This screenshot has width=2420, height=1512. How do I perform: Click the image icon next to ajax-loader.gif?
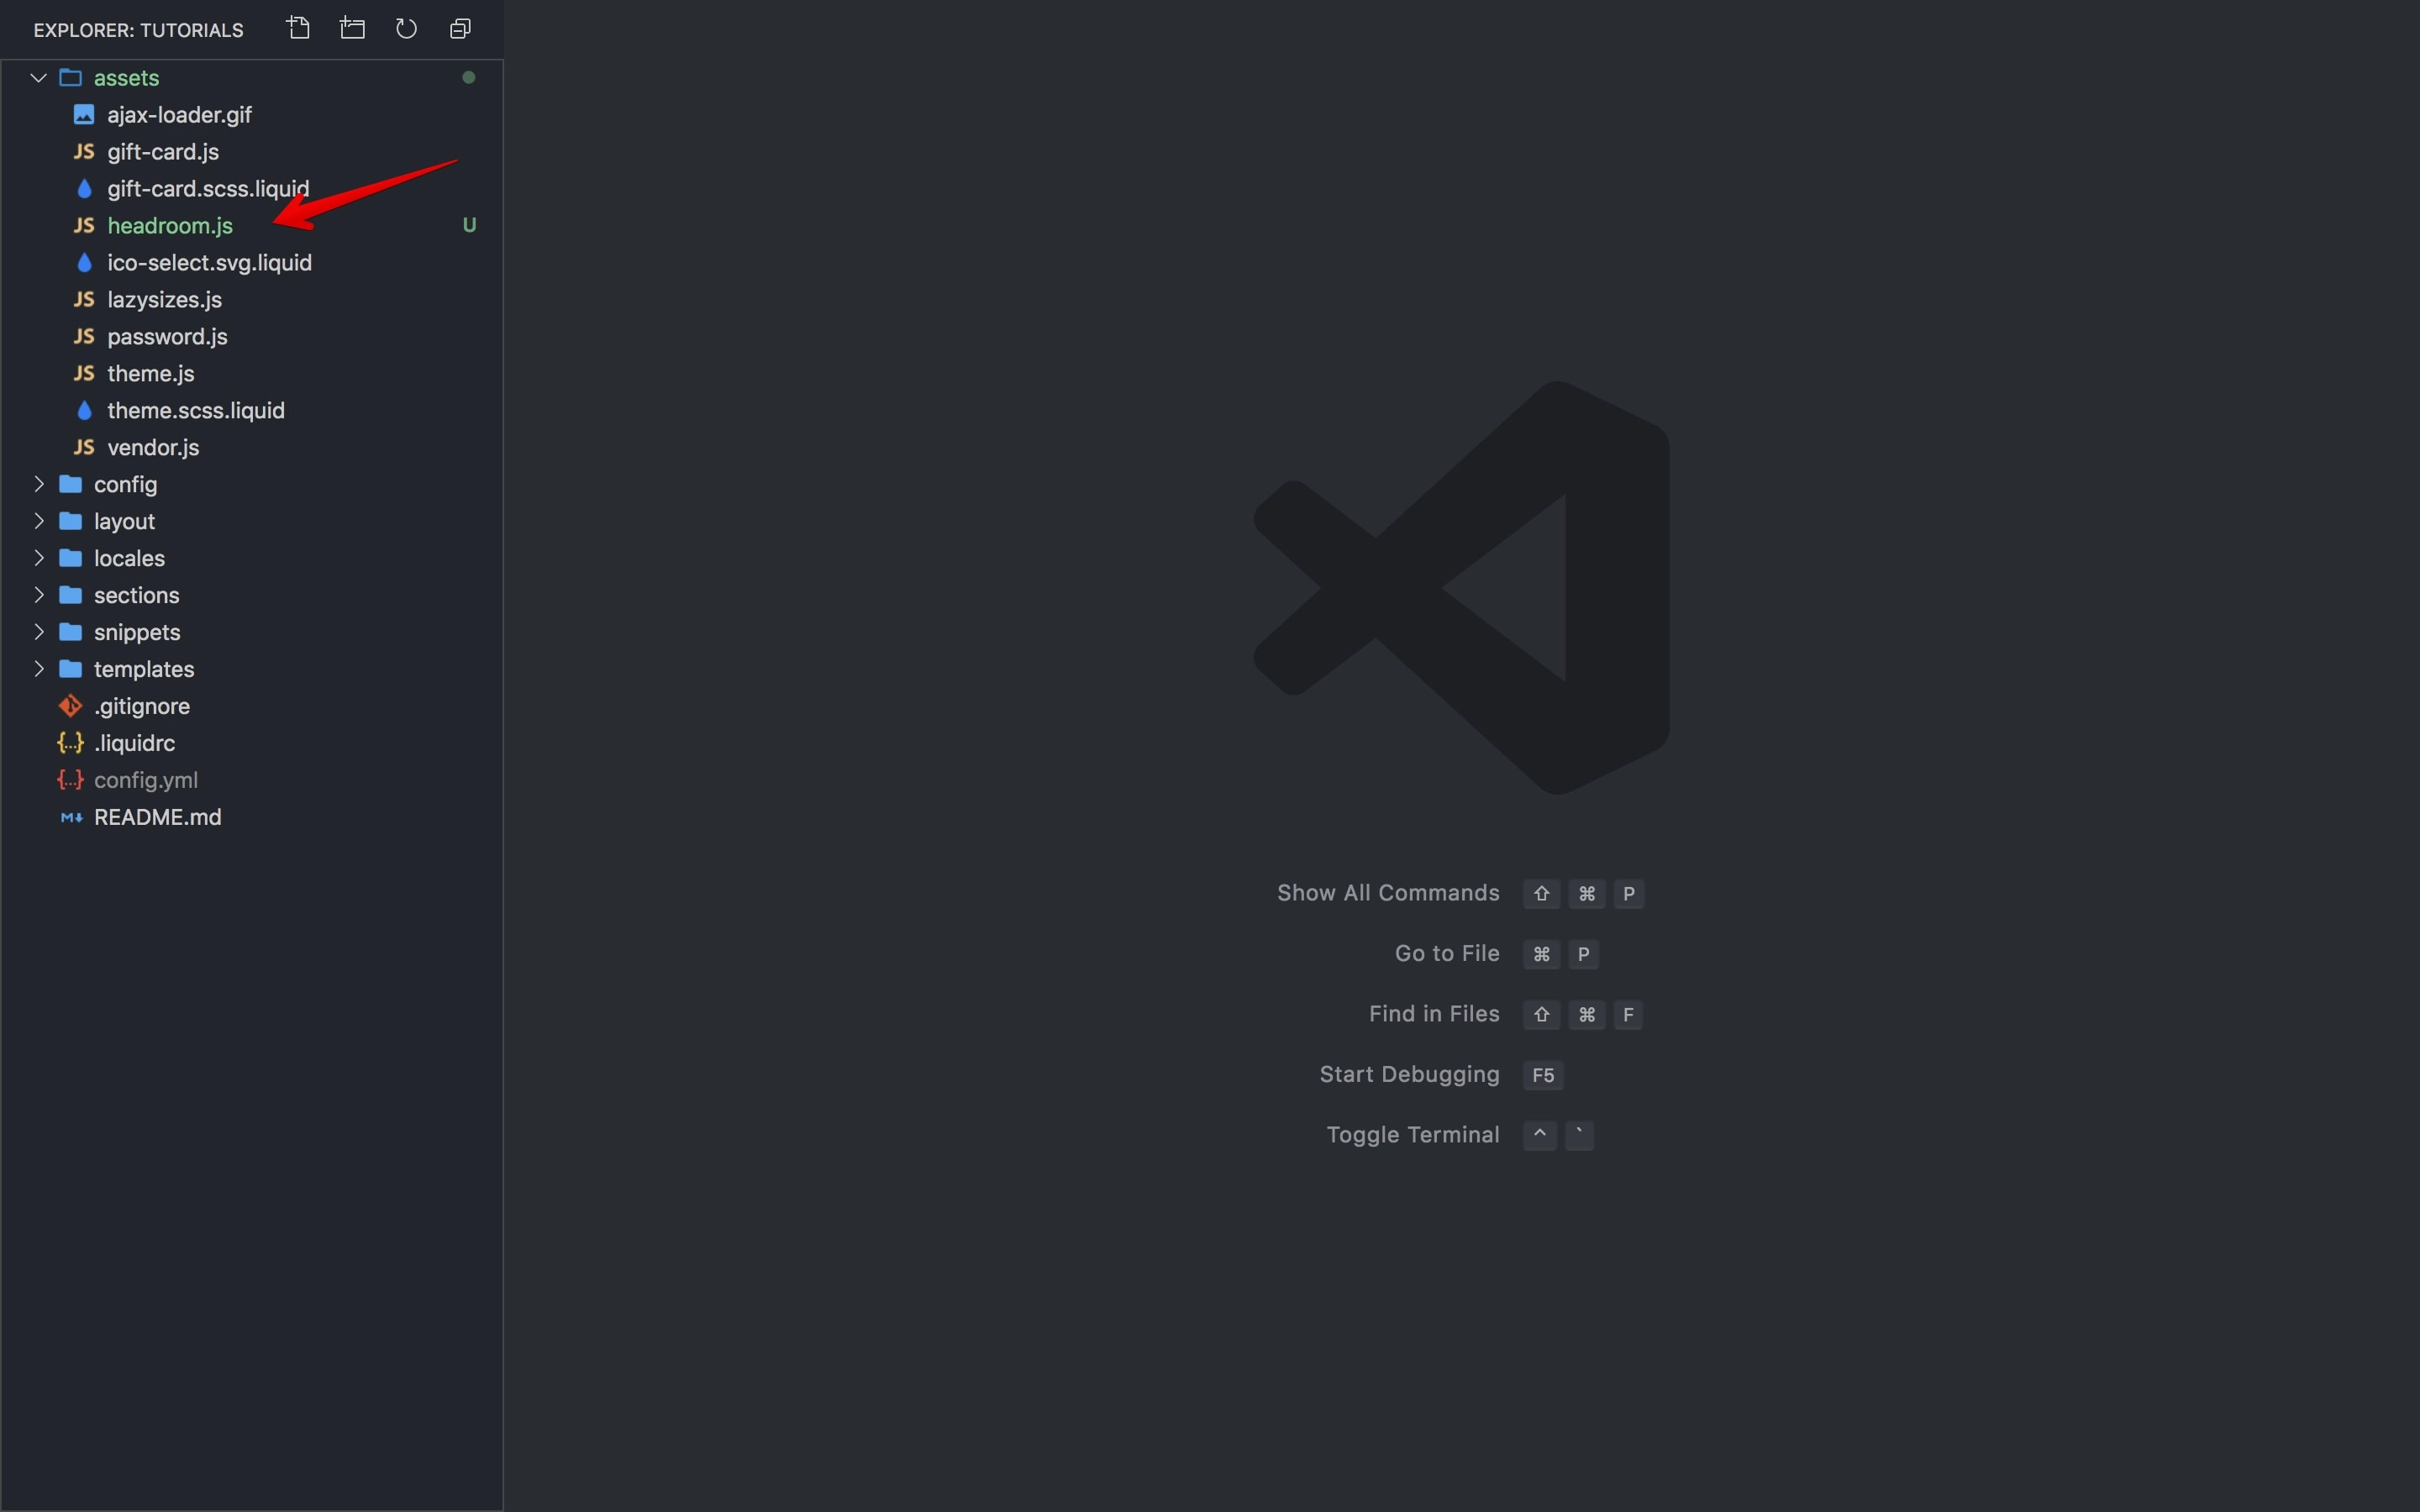click(84, 115)
